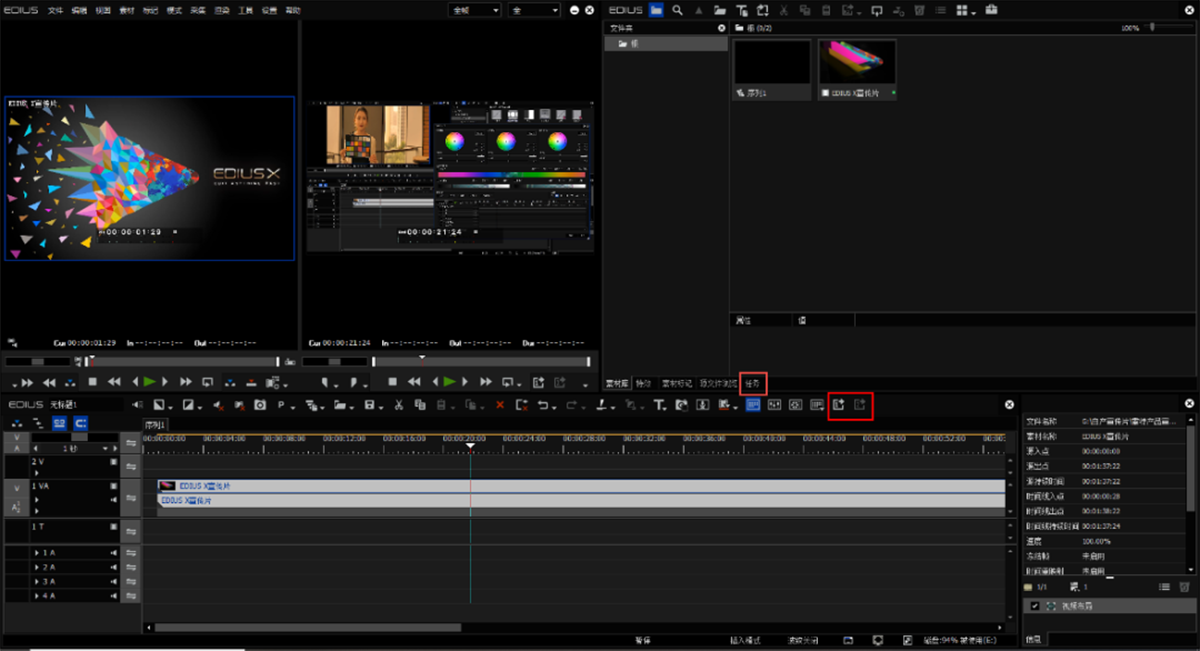Adjust the bin thumbnail zoom slider at 100%
Image resolution: width=1200 pixels, height=651 pixels.
coord(1152,28)
